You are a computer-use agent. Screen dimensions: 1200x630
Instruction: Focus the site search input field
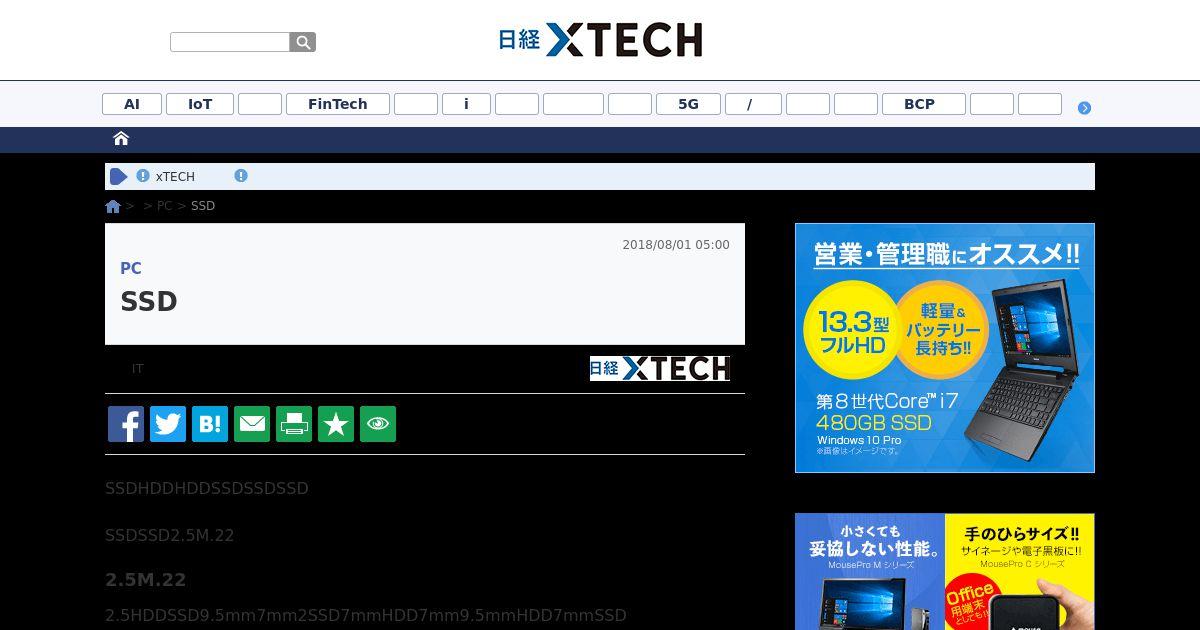click(x=230, y=42)
